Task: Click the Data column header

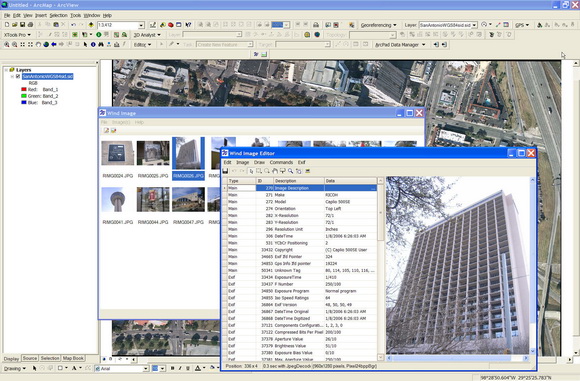Action: 351,181
